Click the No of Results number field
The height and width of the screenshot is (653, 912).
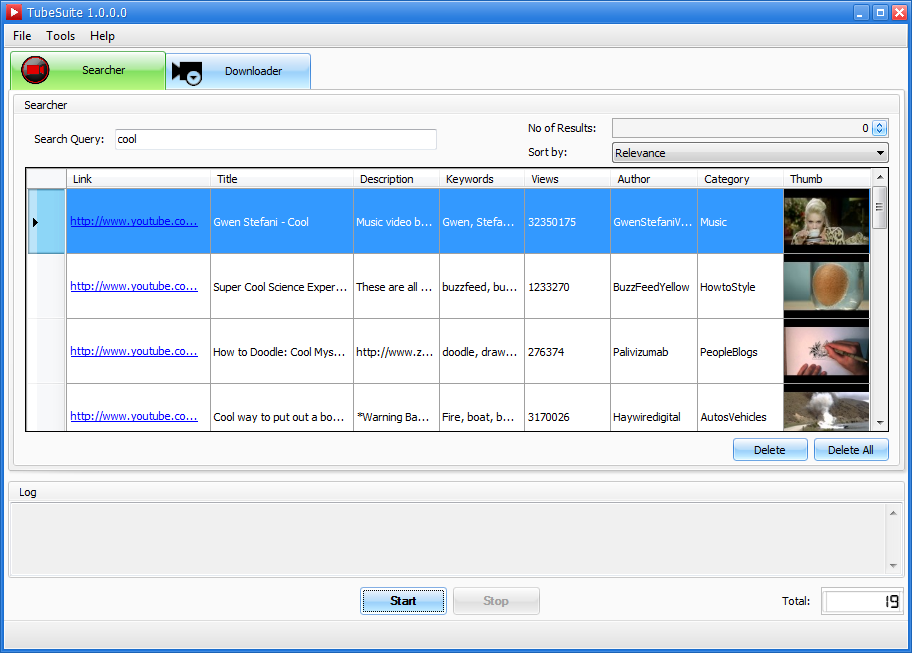click(742, 128)
